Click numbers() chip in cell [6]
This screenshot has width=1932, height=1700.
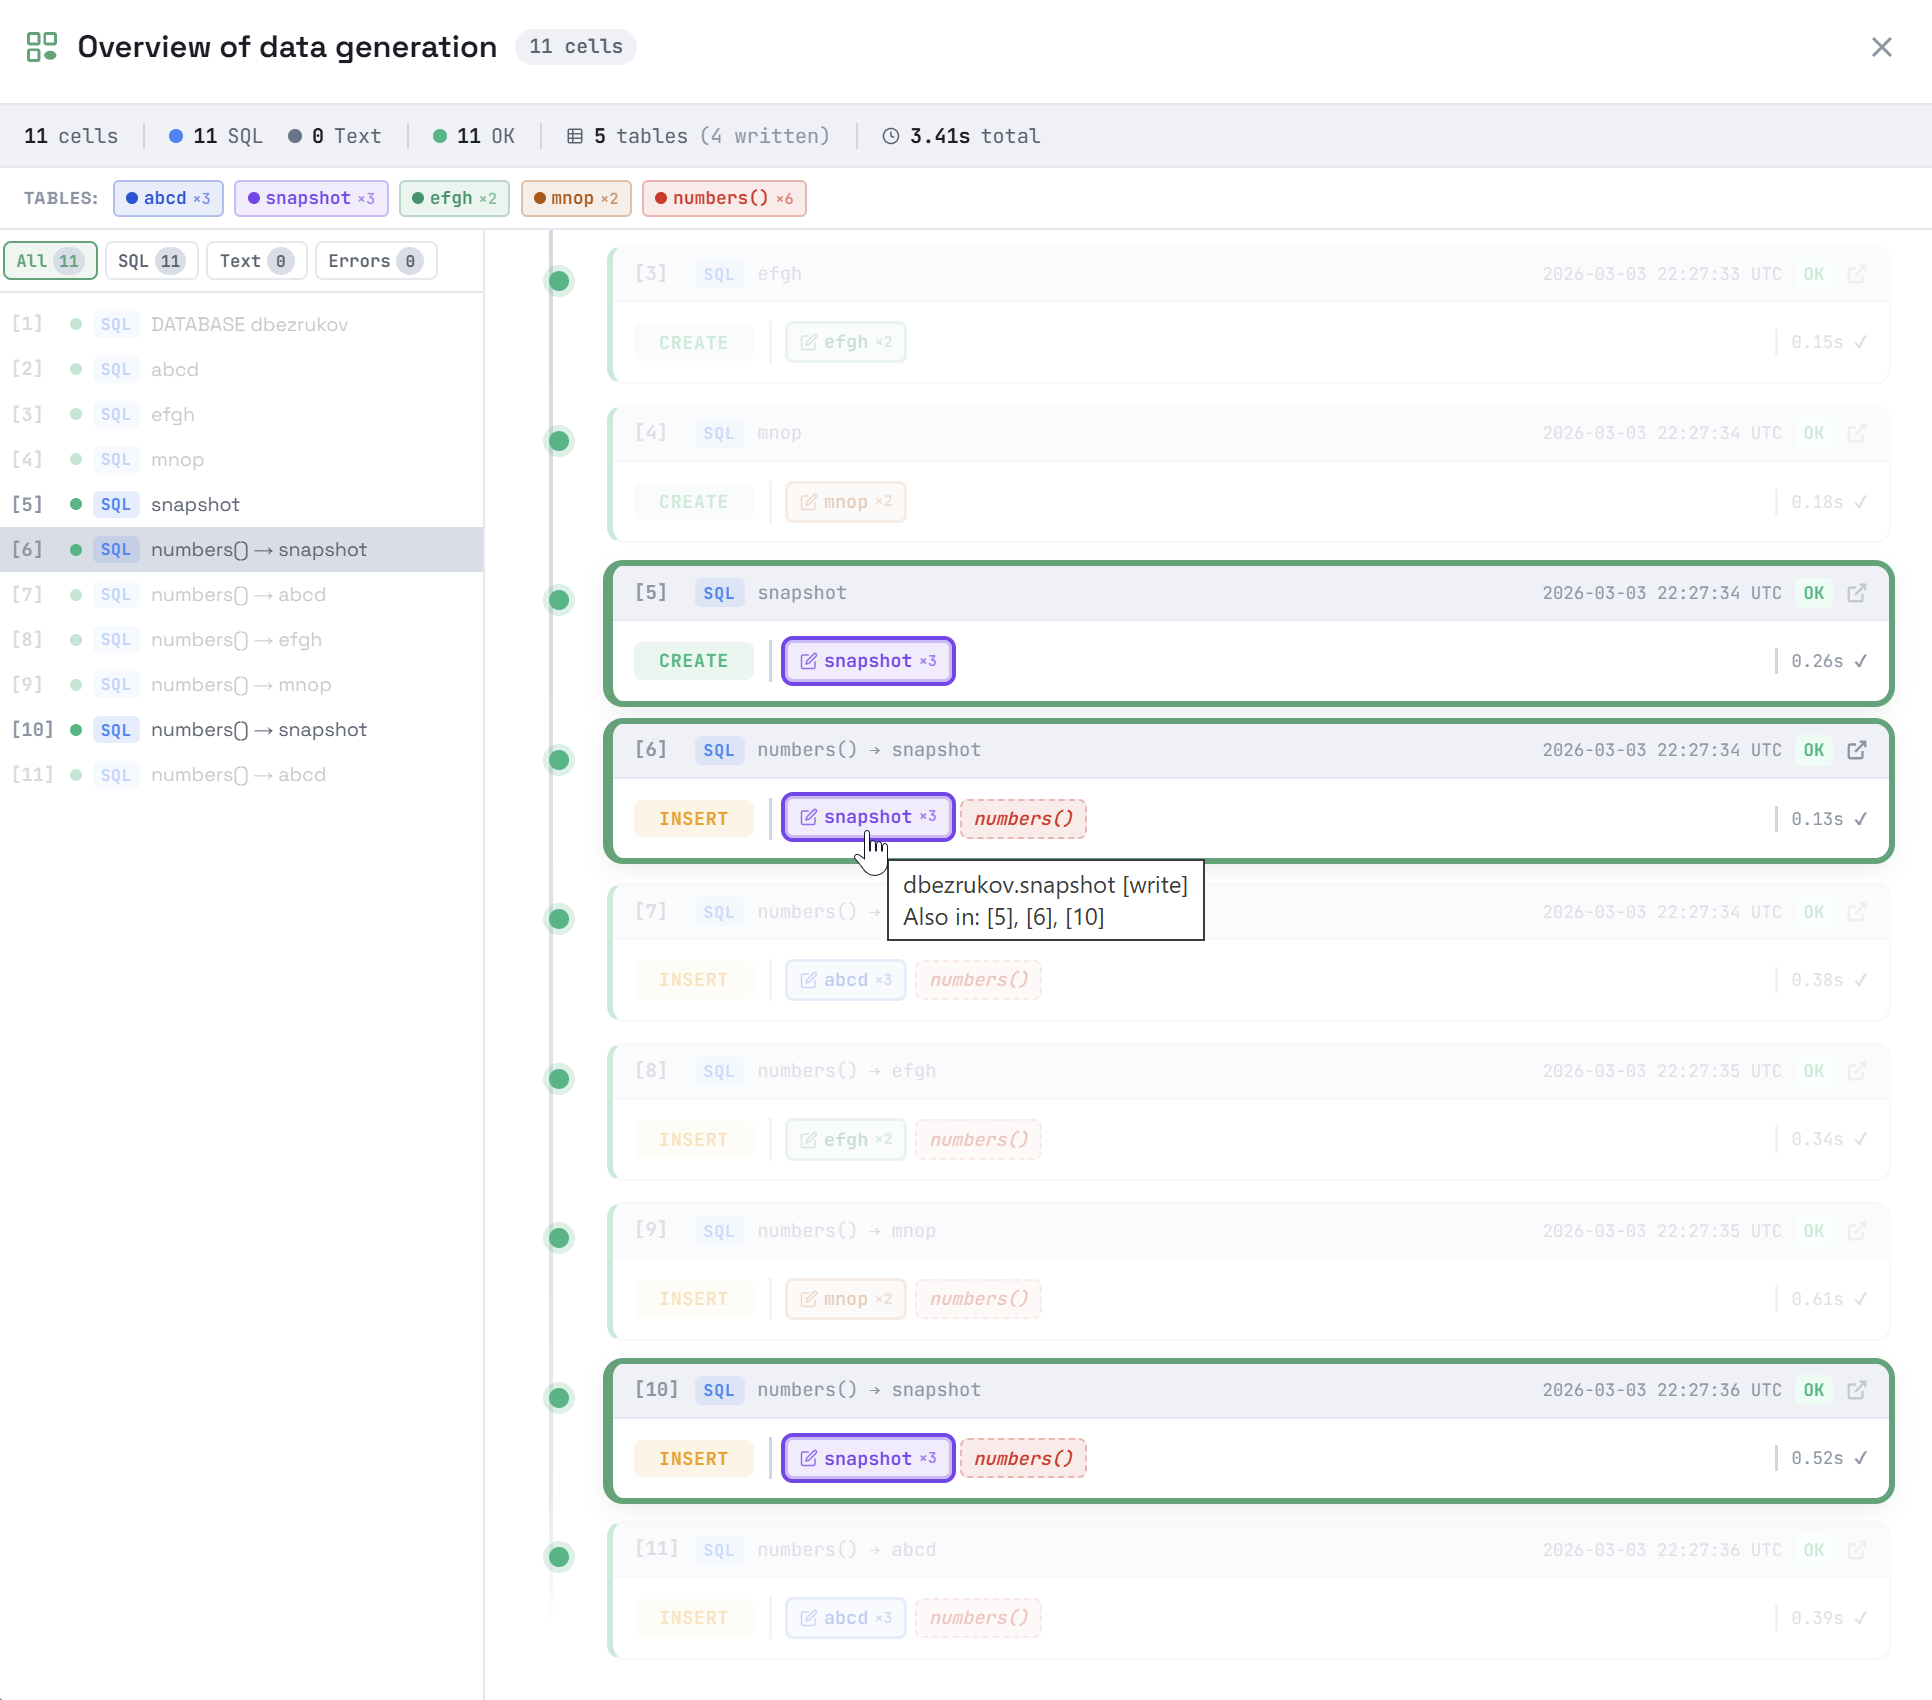tap(1023, 819)
